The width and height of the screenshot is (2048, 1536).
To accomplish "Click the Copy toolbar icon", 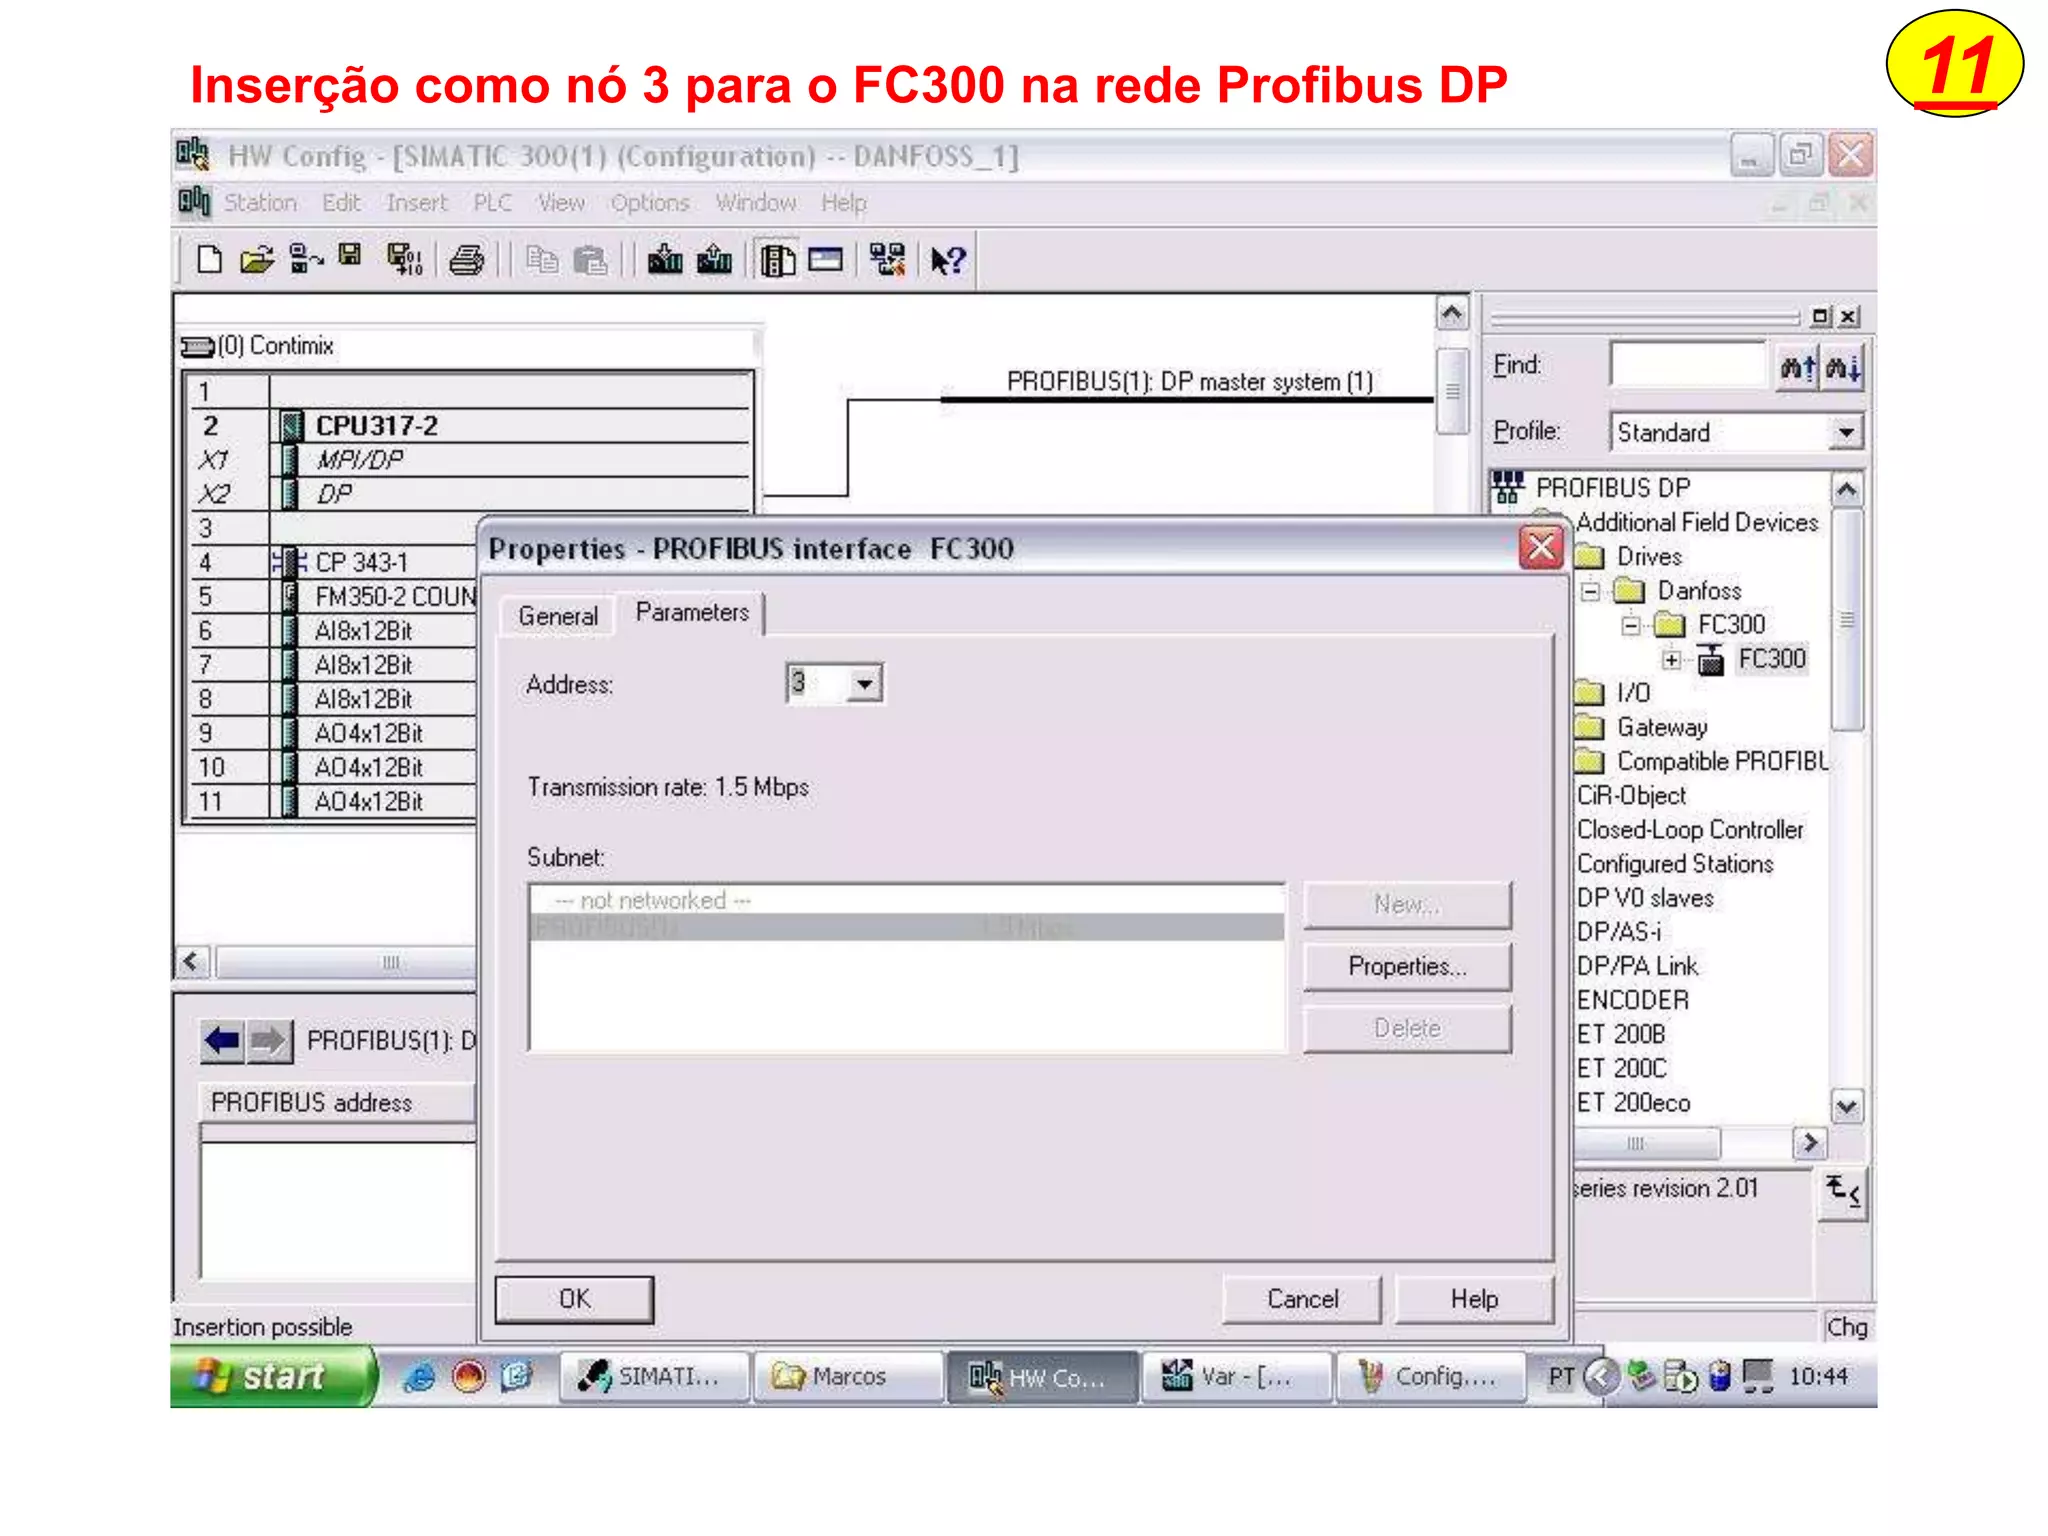I will click(x=542, y=260).
